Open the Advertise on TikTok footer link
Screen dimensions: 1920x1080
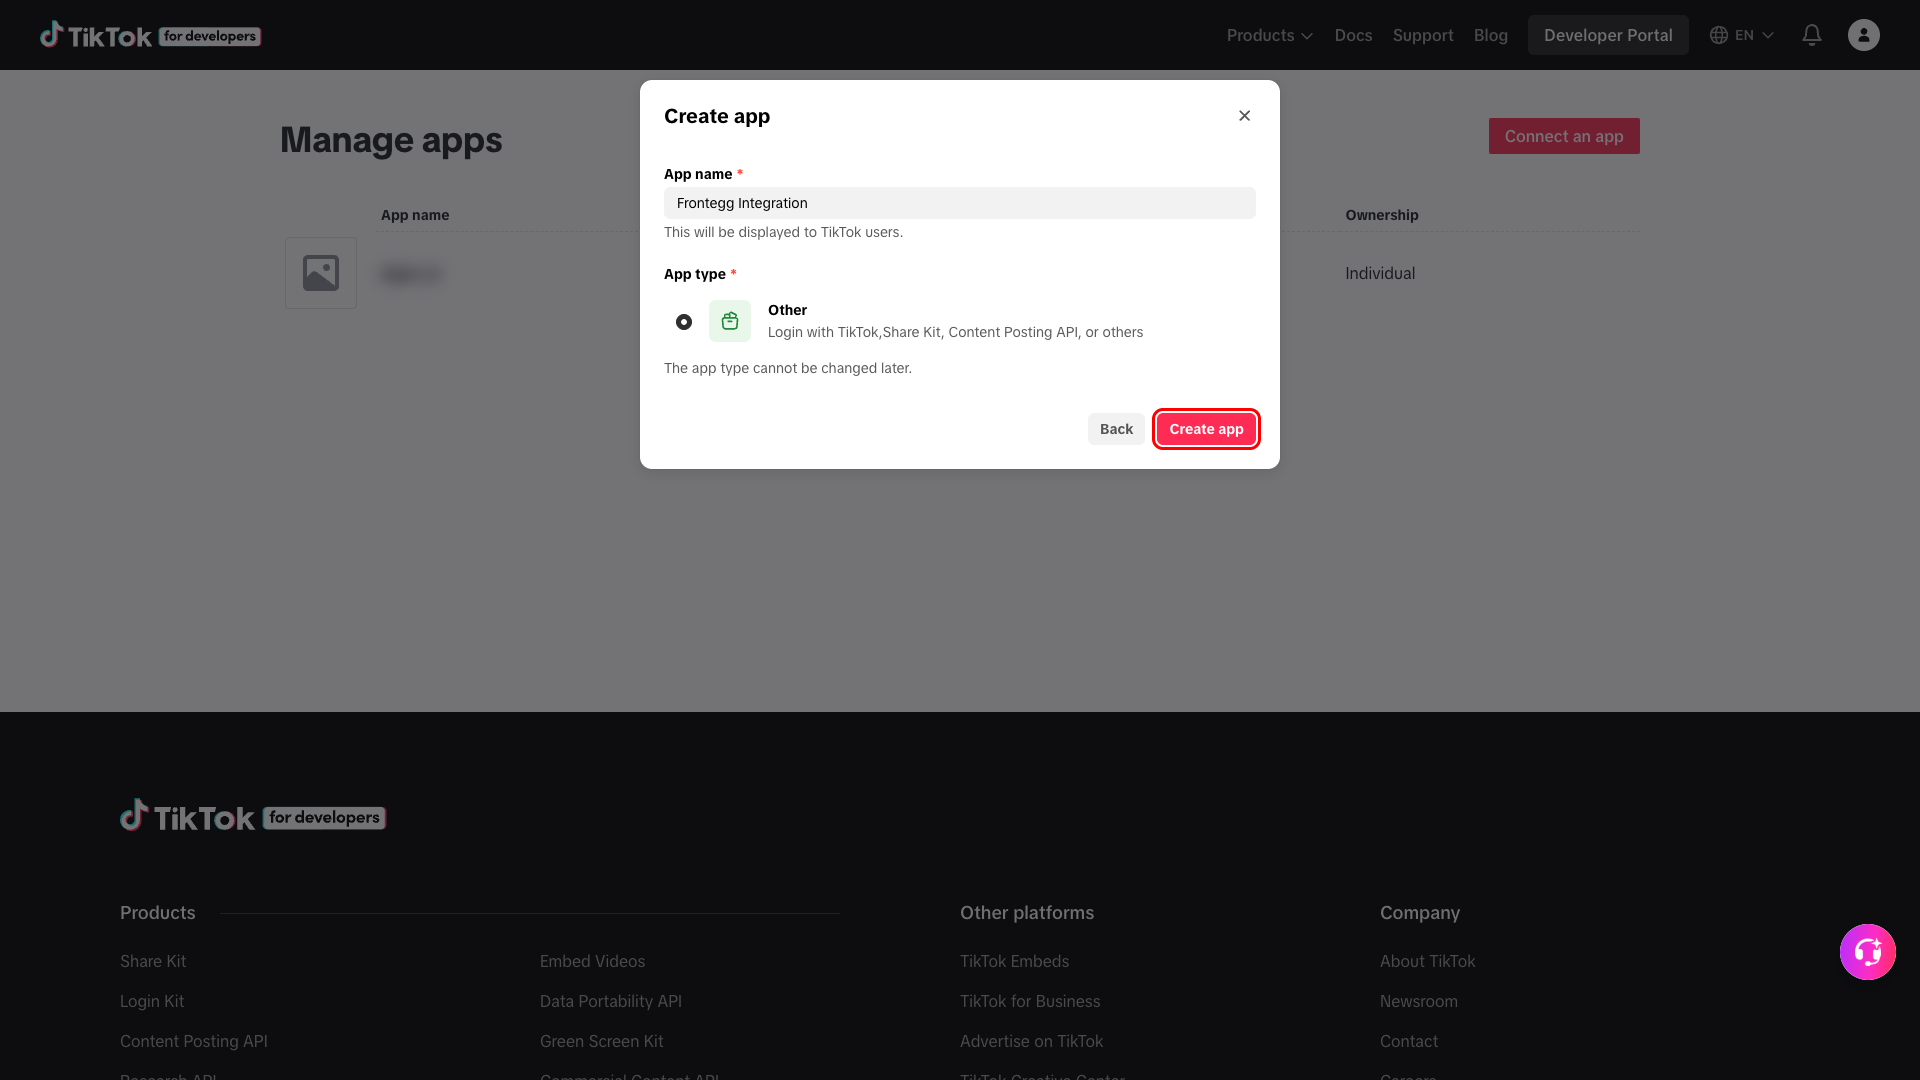1031,1041
